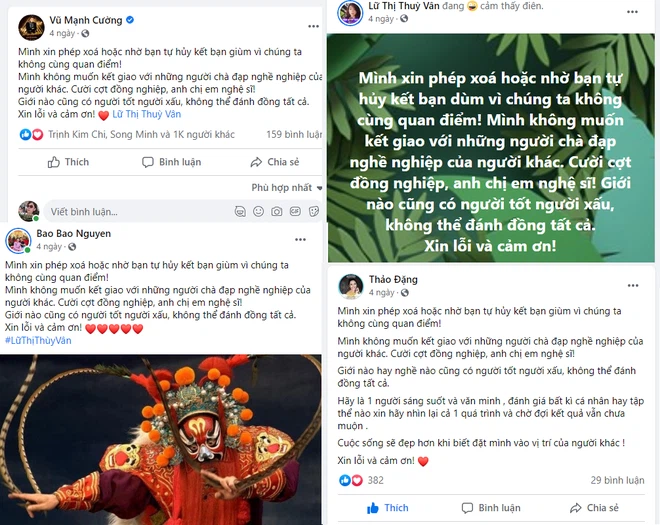Toggle Thích on Vũ Mạnh Cường's post

[68, 162]
